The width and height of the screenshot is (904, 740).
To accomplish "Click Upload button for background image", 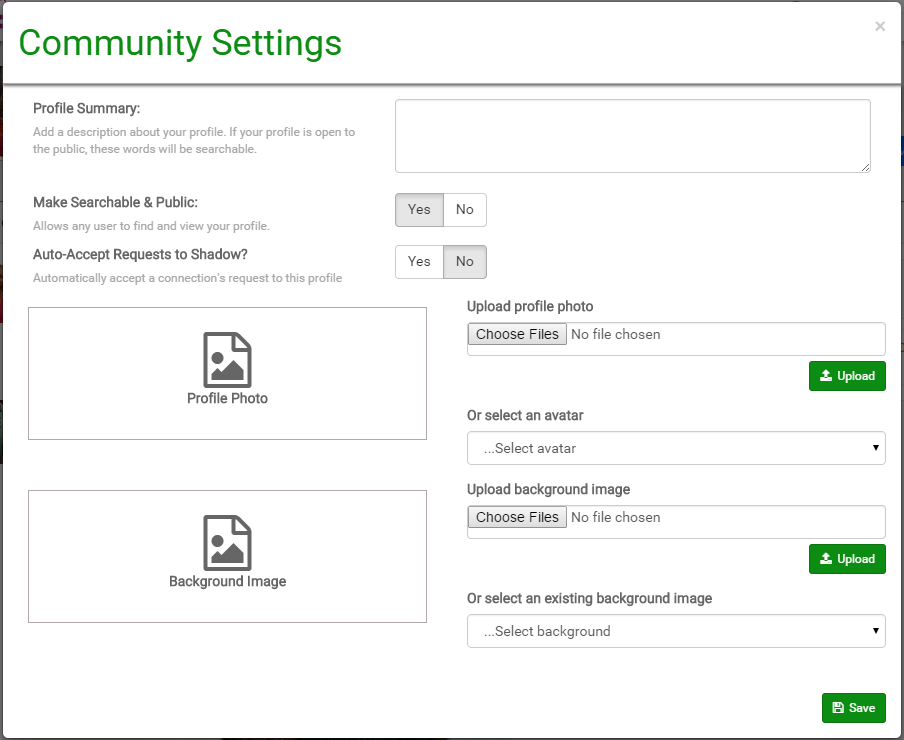I will [x=846, y=559].
